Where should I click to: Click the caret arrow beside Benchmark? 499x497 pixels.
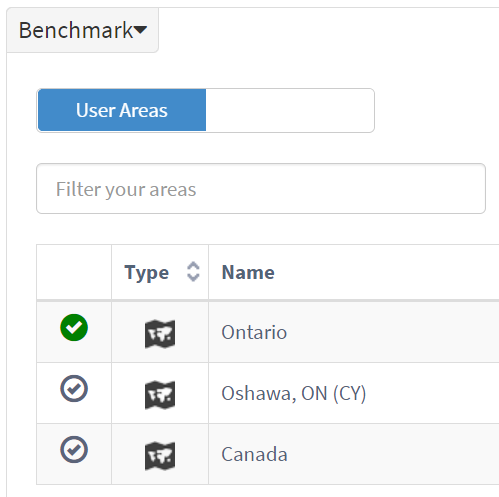tap(141, 30)
